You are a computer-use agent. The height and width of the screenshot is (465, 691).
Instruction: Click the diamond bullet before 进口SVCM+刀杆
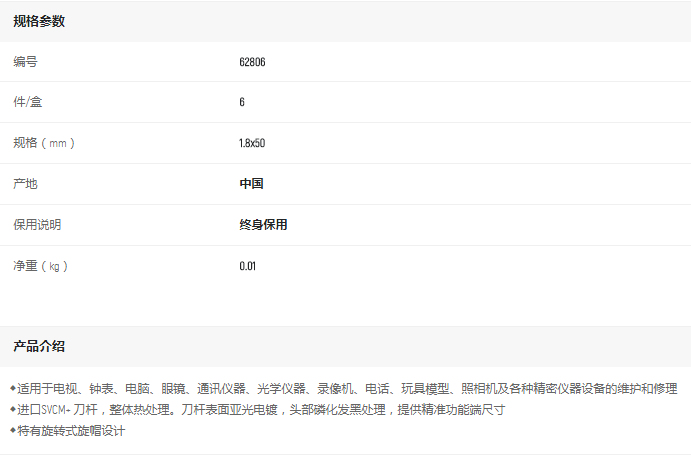13,410
